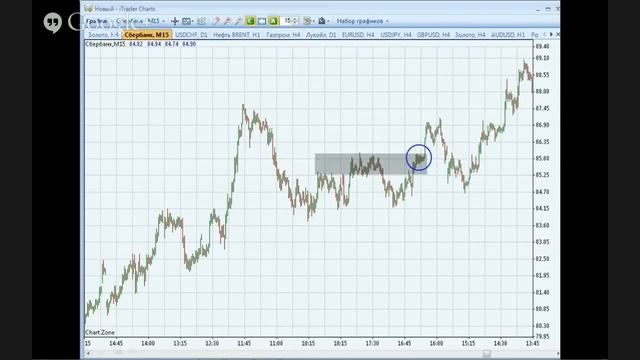640x360 pixels.
Task: Click the camera screenshot icon
Action: (x=322, y=21)
